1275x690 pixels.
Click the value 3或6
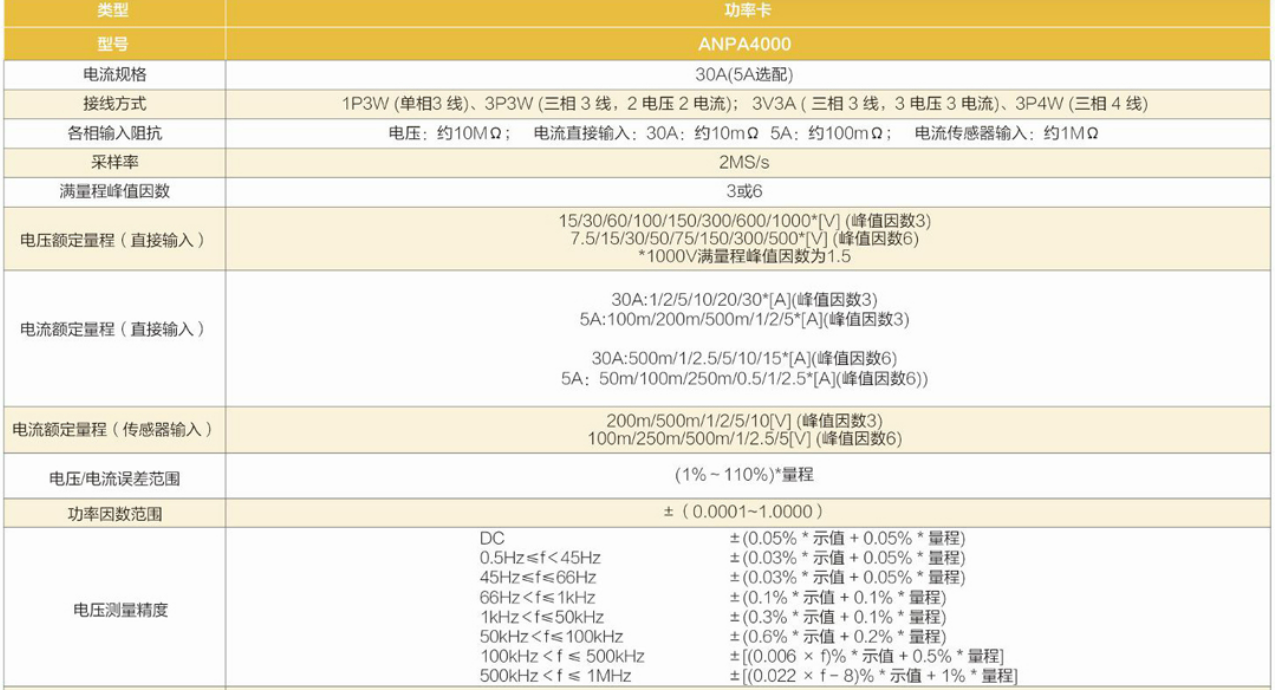pyautogui.click(x=745, y=191)
